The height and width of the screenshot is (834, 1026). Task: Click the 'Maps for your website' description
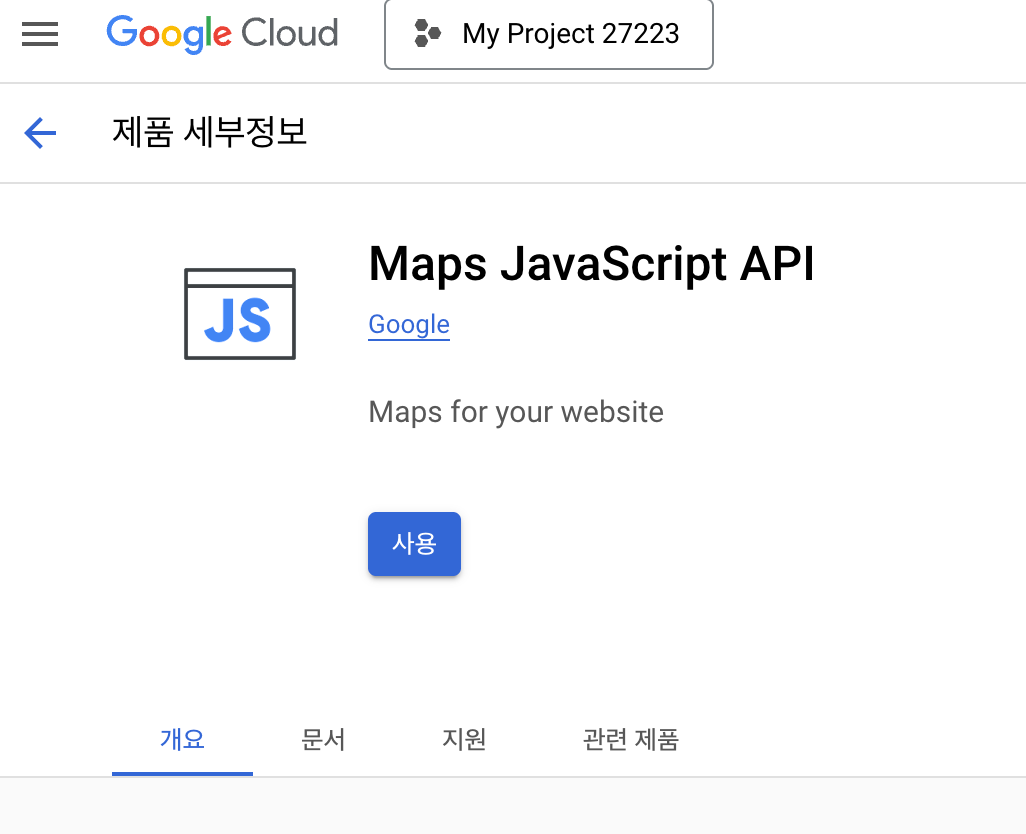[516, 412]
